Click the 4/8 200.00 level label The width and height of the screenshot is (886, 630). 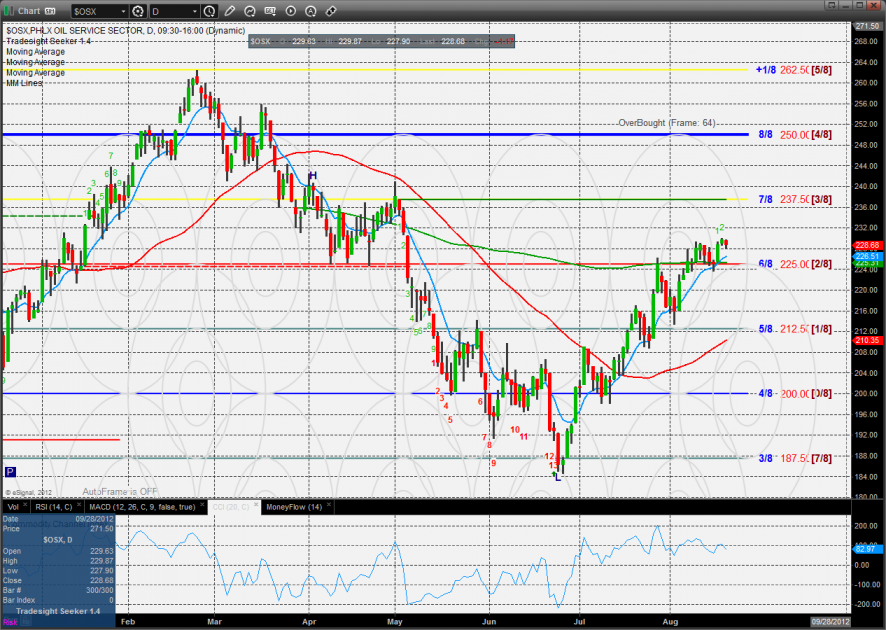click(795, 393)
